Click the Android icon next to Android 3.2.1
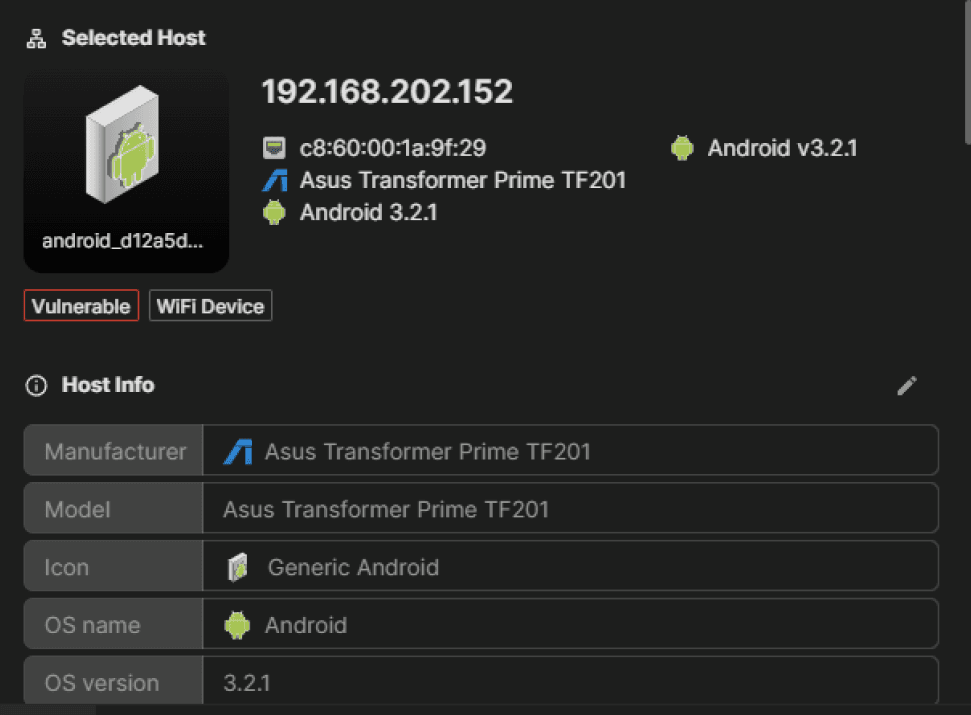Screen dimensions: 971x715 (274, 212)
